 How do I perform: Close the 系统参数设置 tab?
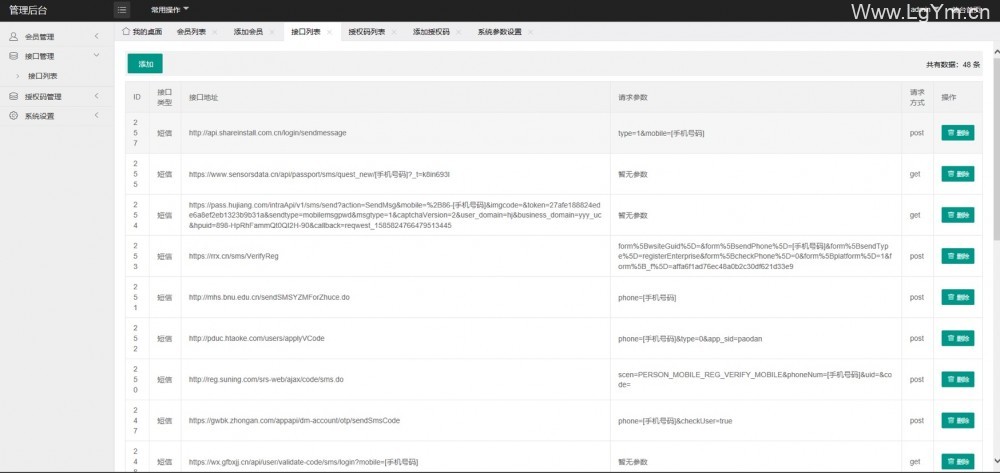(531, 31)
